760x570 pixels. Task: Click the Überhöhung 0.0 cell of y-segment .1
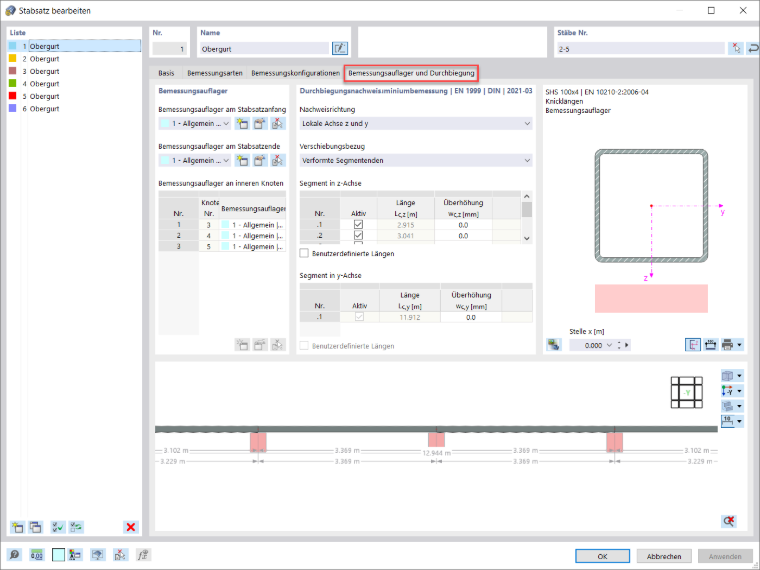click(471, 317)
